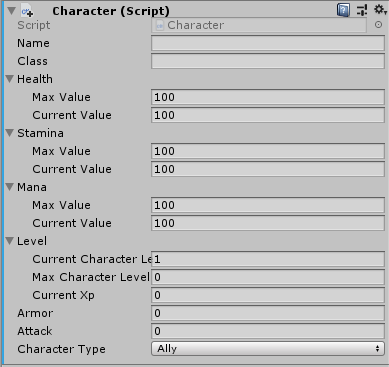Click the Armor value field
The width and height of the screenshot is (389, 367).
pyautogui.click(x=268, y=313)
